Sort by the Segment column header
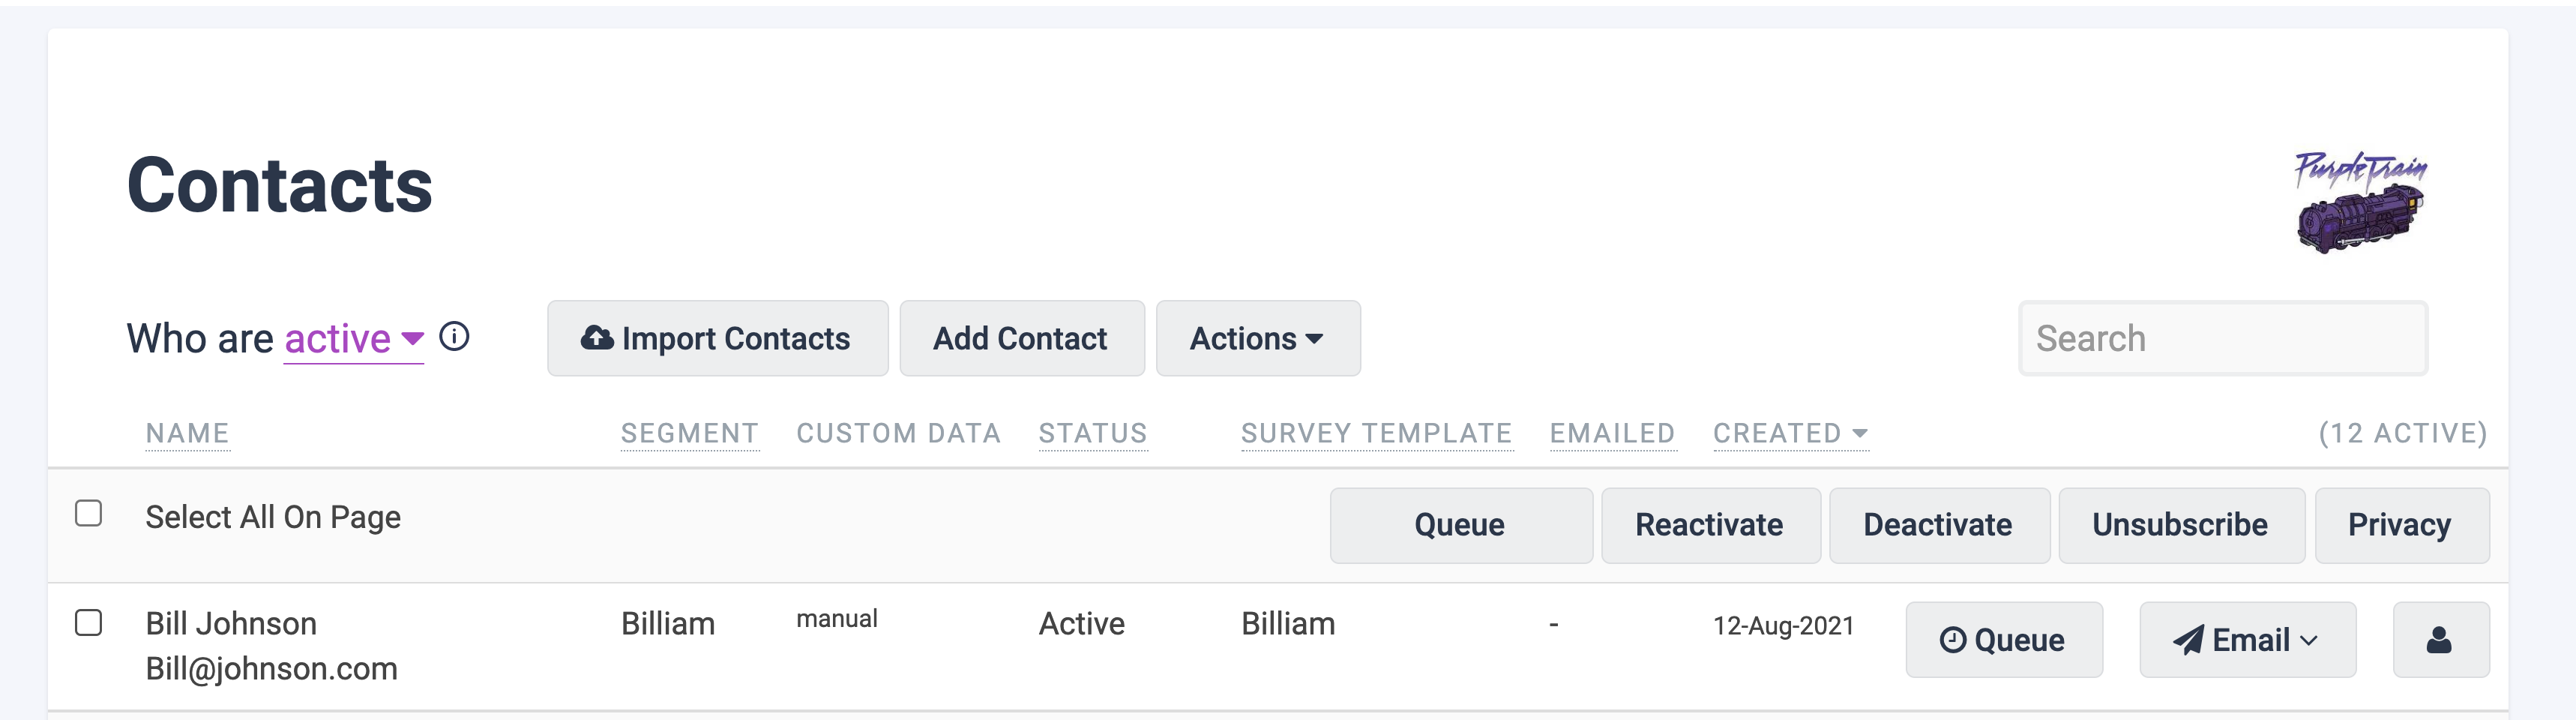 click(689, 433)
